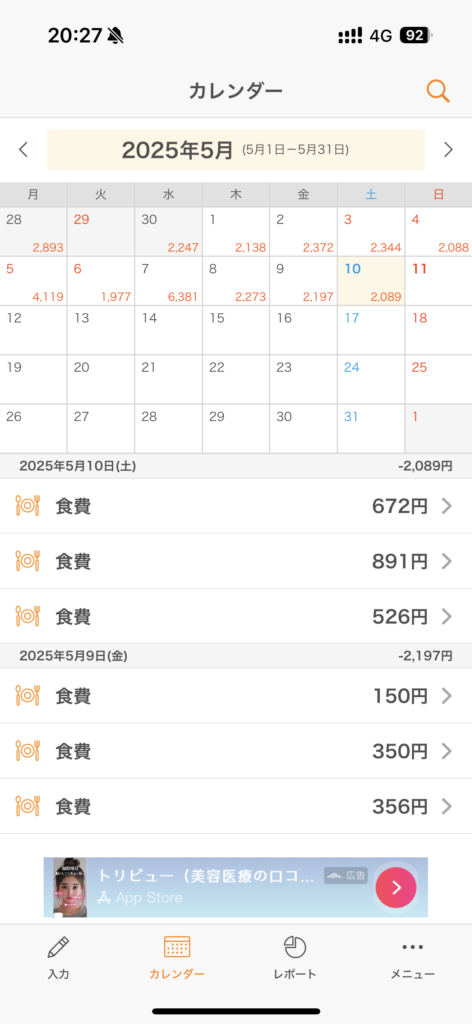Open the レポート pie chart icon
Viewport: 472px width, 1024px height.
pyautogui.click(x=295, y=946)
